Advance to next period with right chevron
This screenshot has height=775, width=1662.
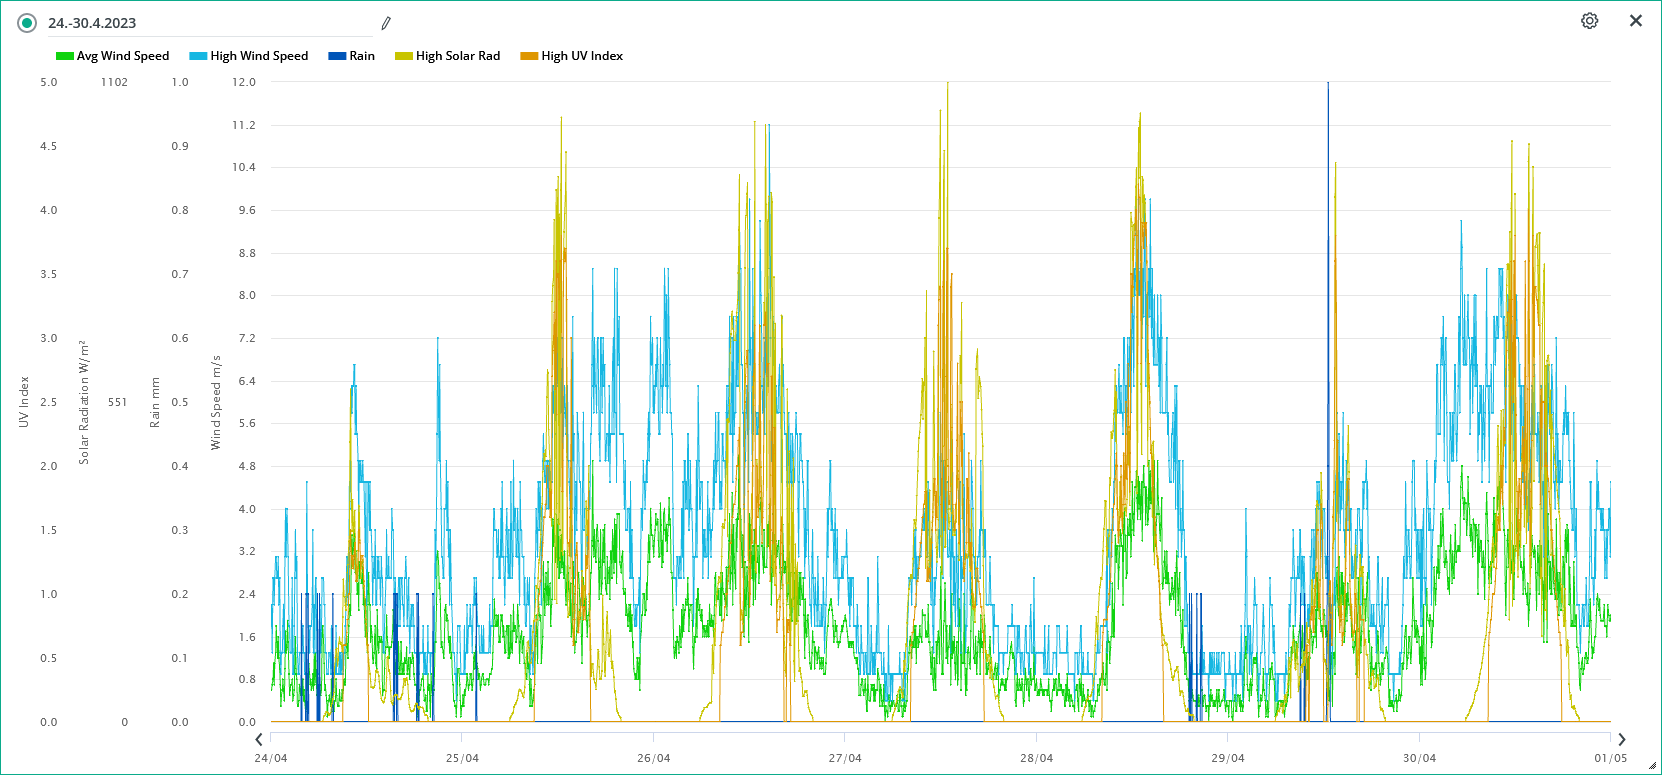(x=1621, y=740)
